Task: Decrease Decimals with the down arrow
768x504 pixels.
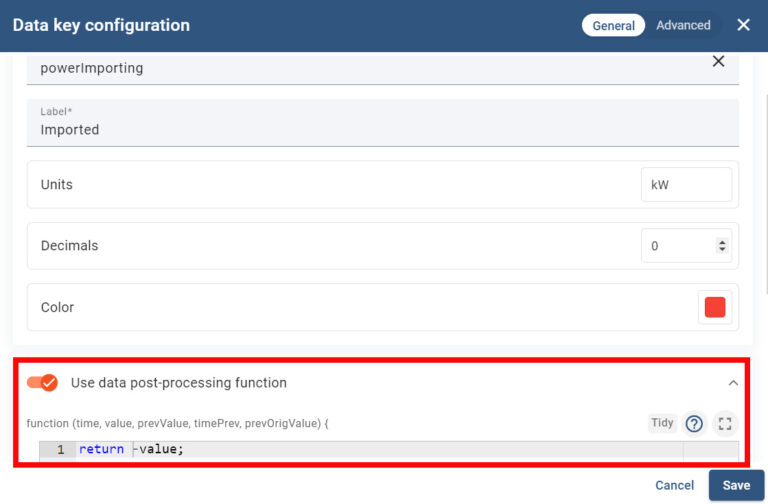Action: coord(723,250)
